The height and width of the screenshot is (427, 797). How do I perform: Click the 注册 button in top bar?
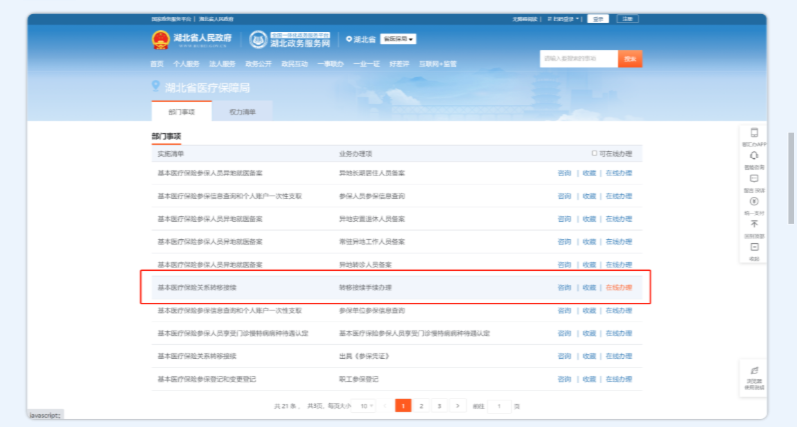627,19
